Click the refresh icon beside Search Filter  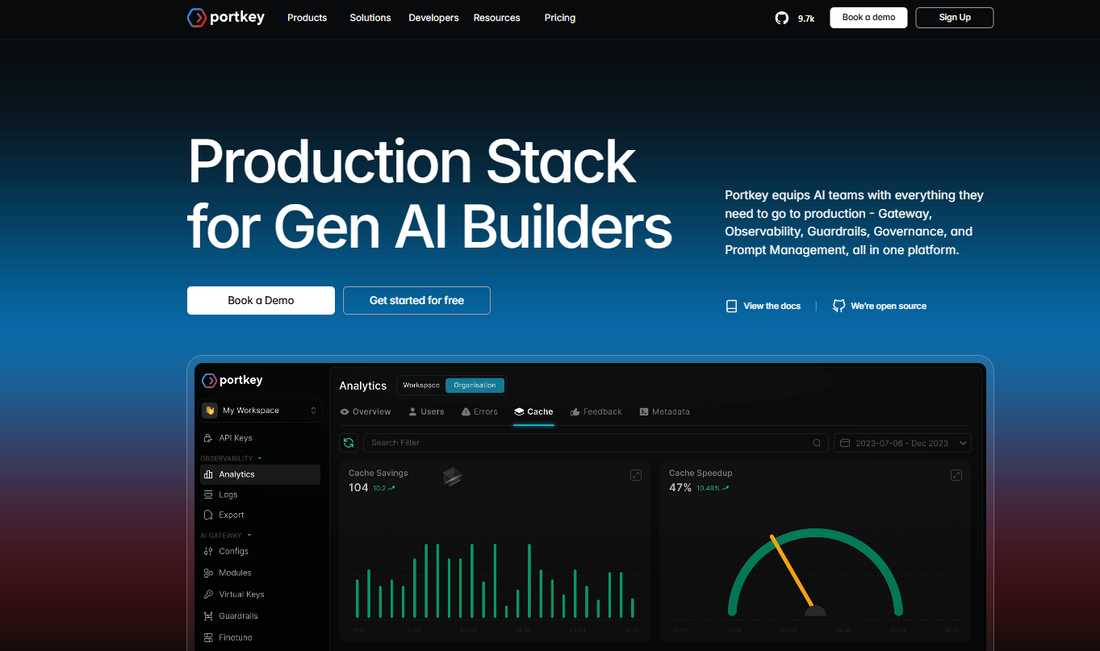click(x=349, y=443)
